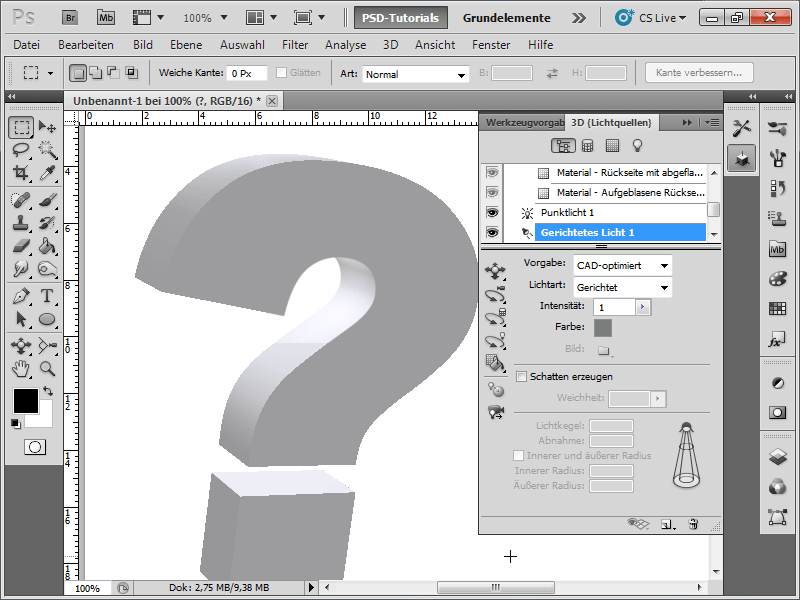Image resolution: width=800 pixels, height=600 pixels.
Task: Select the Eraser tool
Action: [21, 246]
